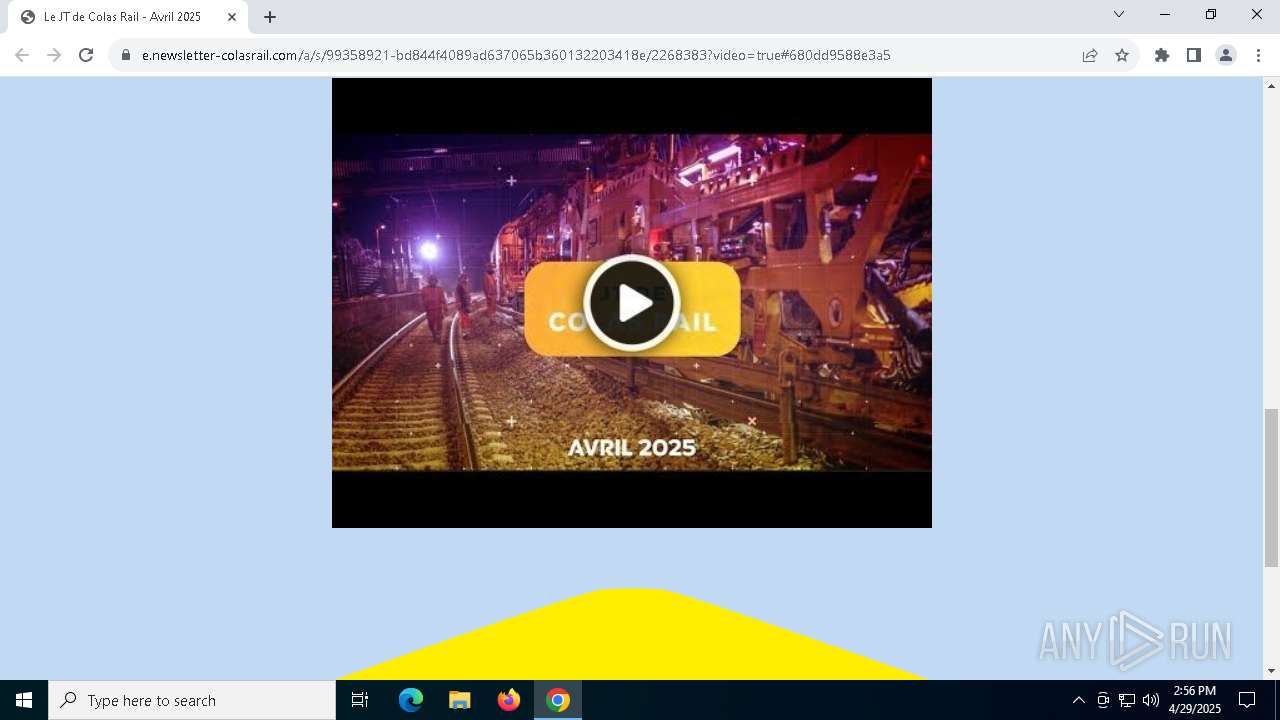Open a new browser tab
The width and height of the screenshot is (1280, 720).
coord(270,17)
